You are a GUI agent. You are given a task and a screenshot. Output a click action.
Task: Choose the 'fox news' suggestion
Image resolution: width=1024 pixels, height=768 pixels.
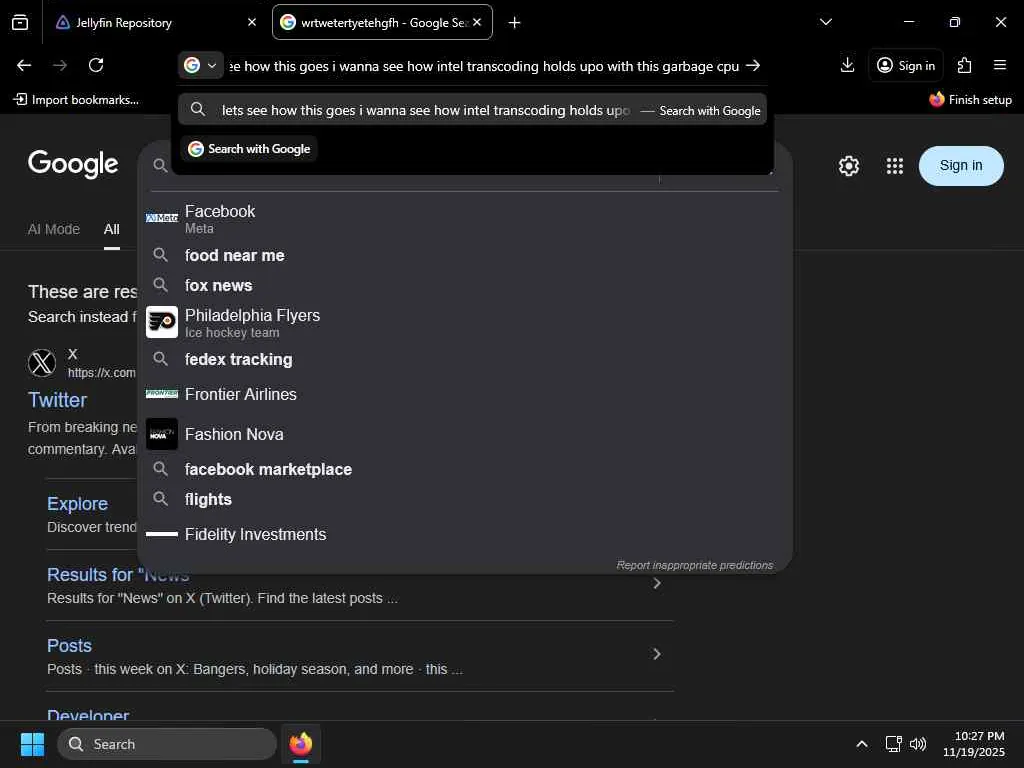465,285
